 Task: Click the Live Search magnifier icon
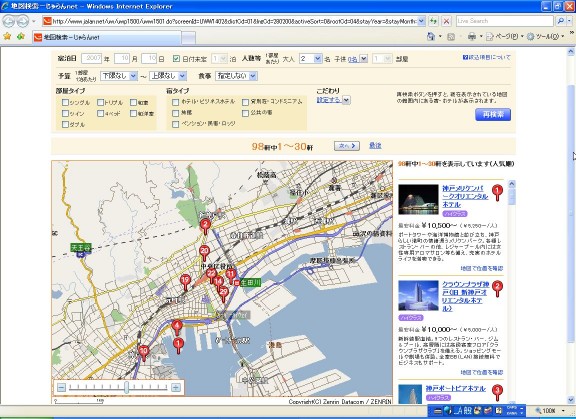pos(561,21)
